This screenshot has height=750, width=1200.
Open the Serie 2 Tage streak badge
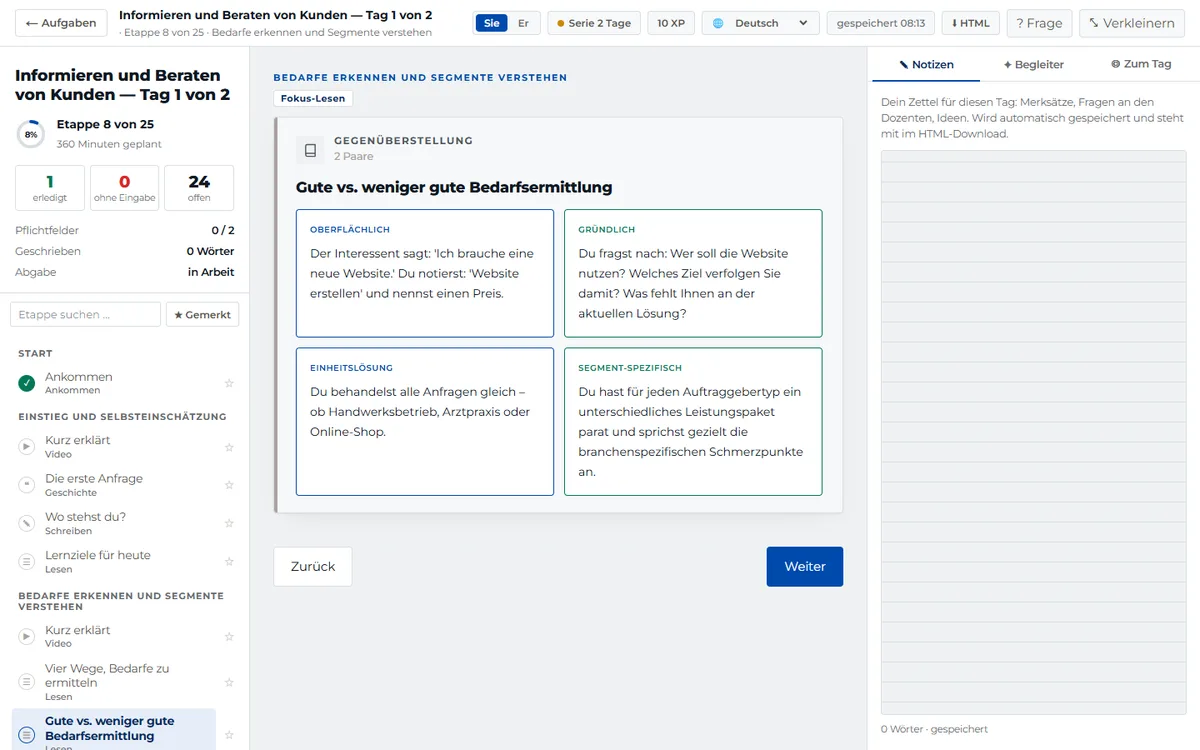coord(594,23)
